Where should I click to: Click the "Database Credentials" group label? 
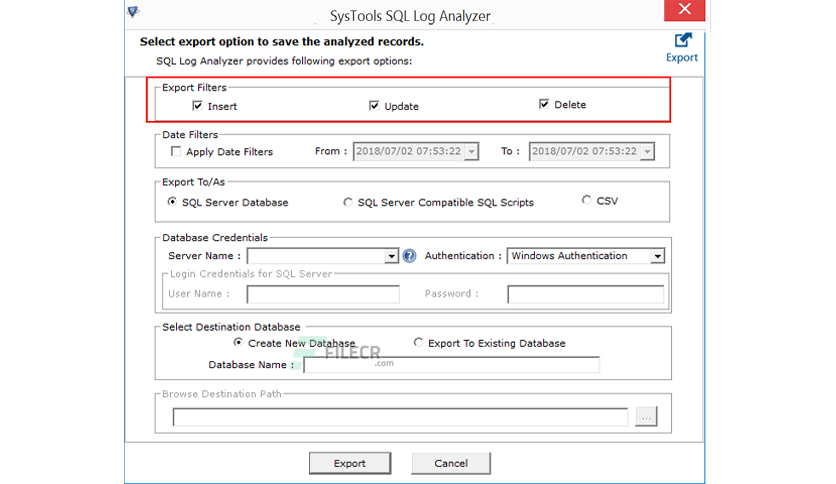(215, 238)
